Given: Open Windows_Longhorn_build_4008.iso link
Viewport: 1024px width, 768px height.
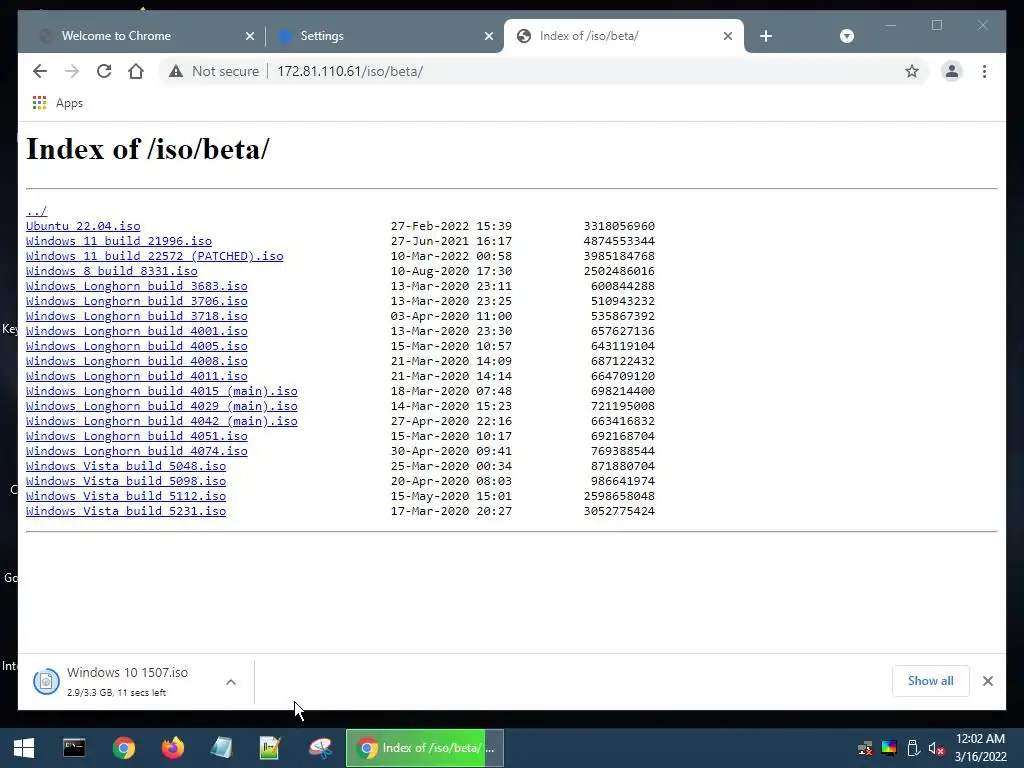Looking at the screenshot, I should (136, 361).
